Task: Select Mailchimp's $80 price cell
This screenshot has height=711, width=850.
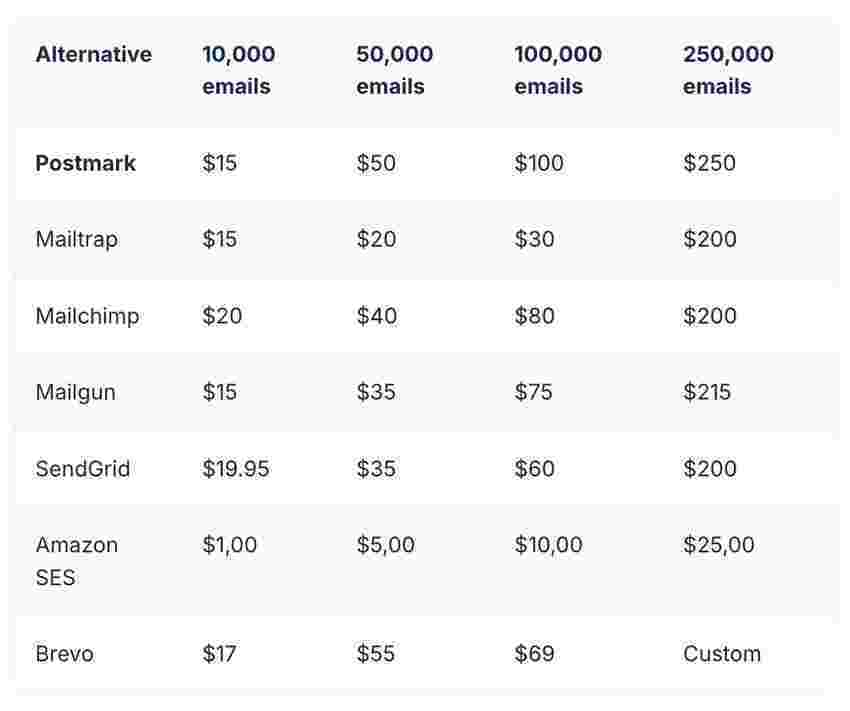Action: [533, 316]
